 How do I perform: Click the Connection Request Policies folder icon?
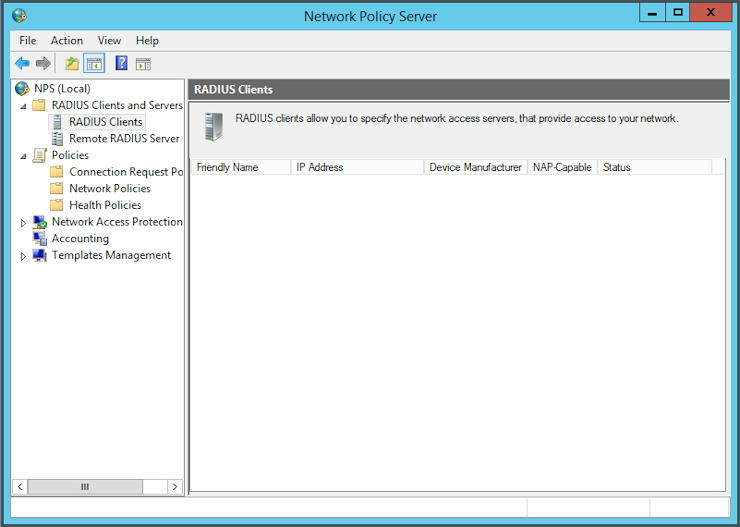coord(57,172)
